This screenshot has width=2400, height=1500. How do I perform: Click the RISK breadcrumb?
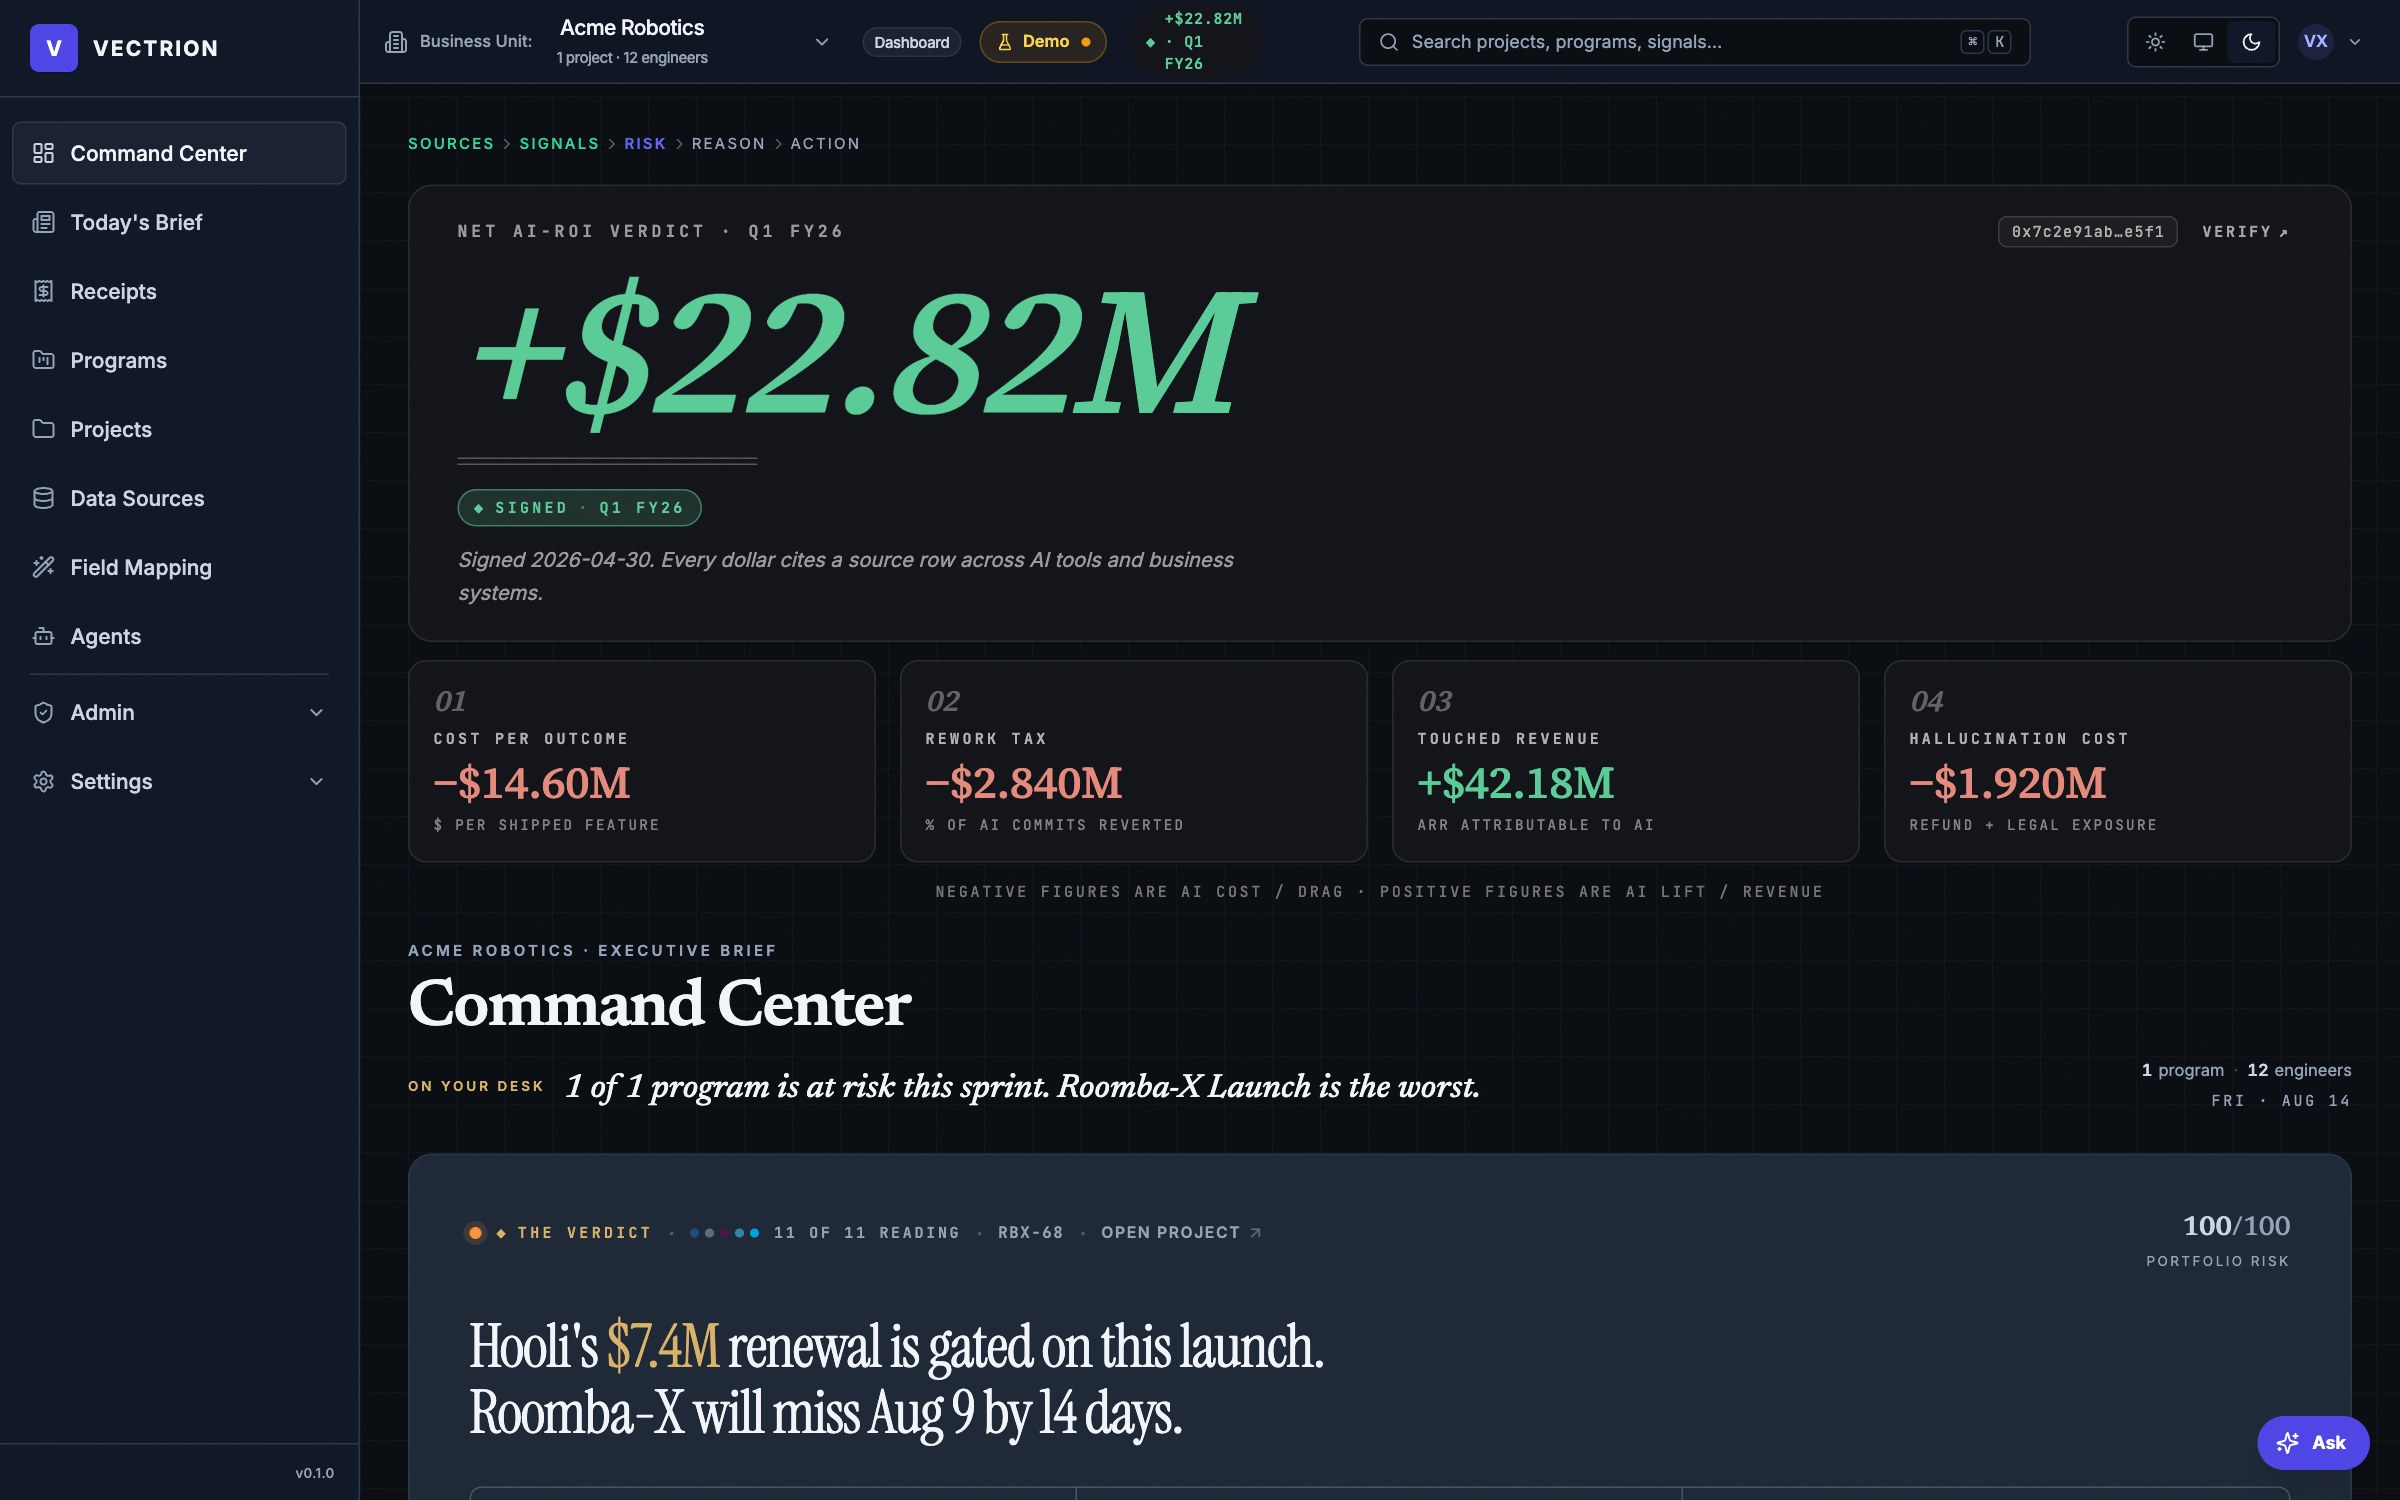pos(645,144)
